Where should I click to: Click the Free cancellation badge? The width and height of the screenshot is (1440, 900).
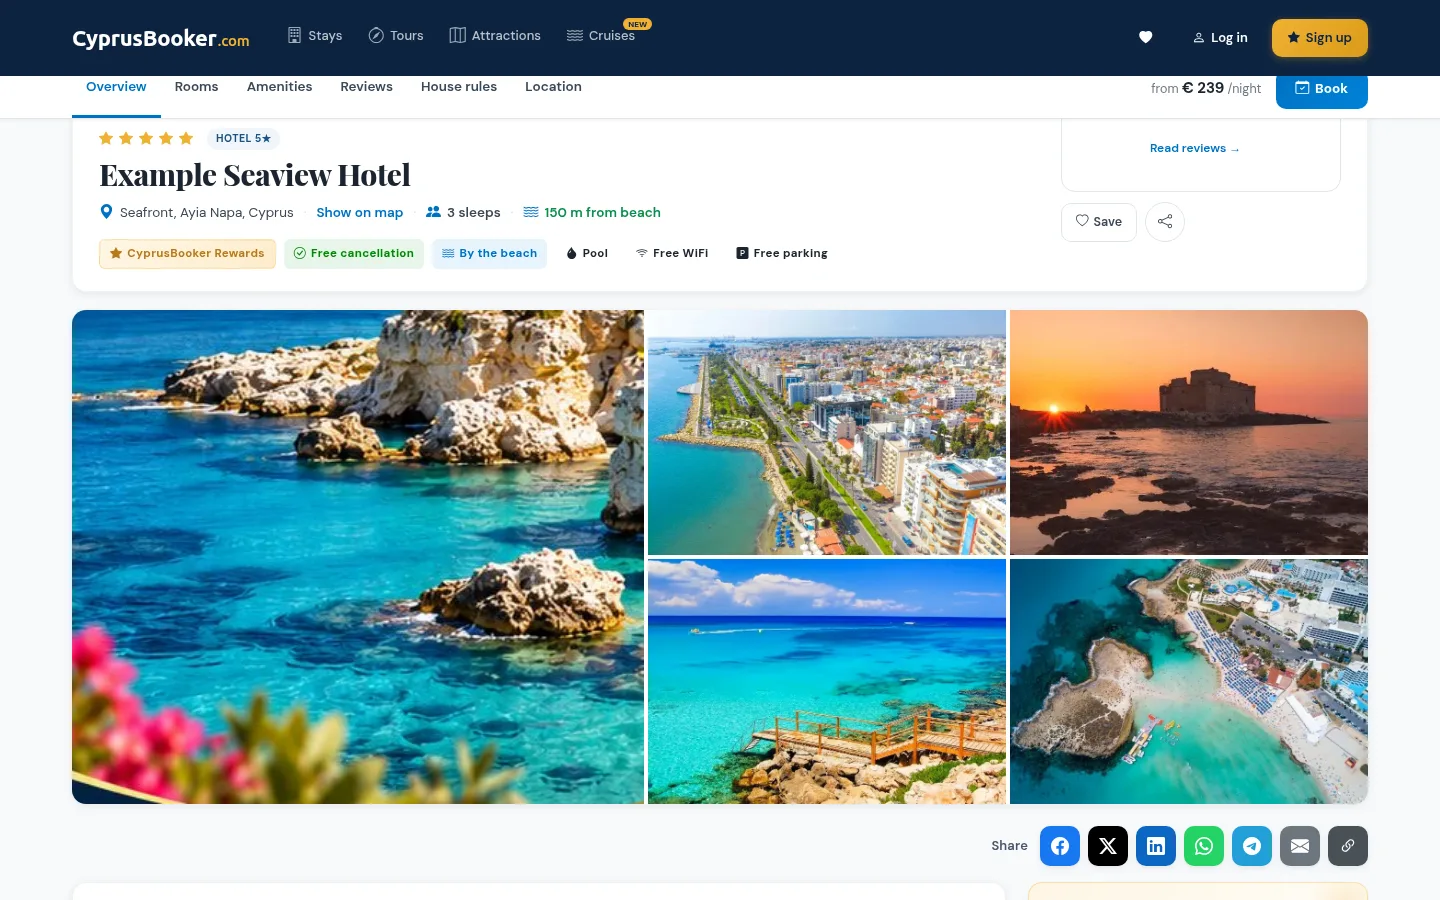click(354, 254)
